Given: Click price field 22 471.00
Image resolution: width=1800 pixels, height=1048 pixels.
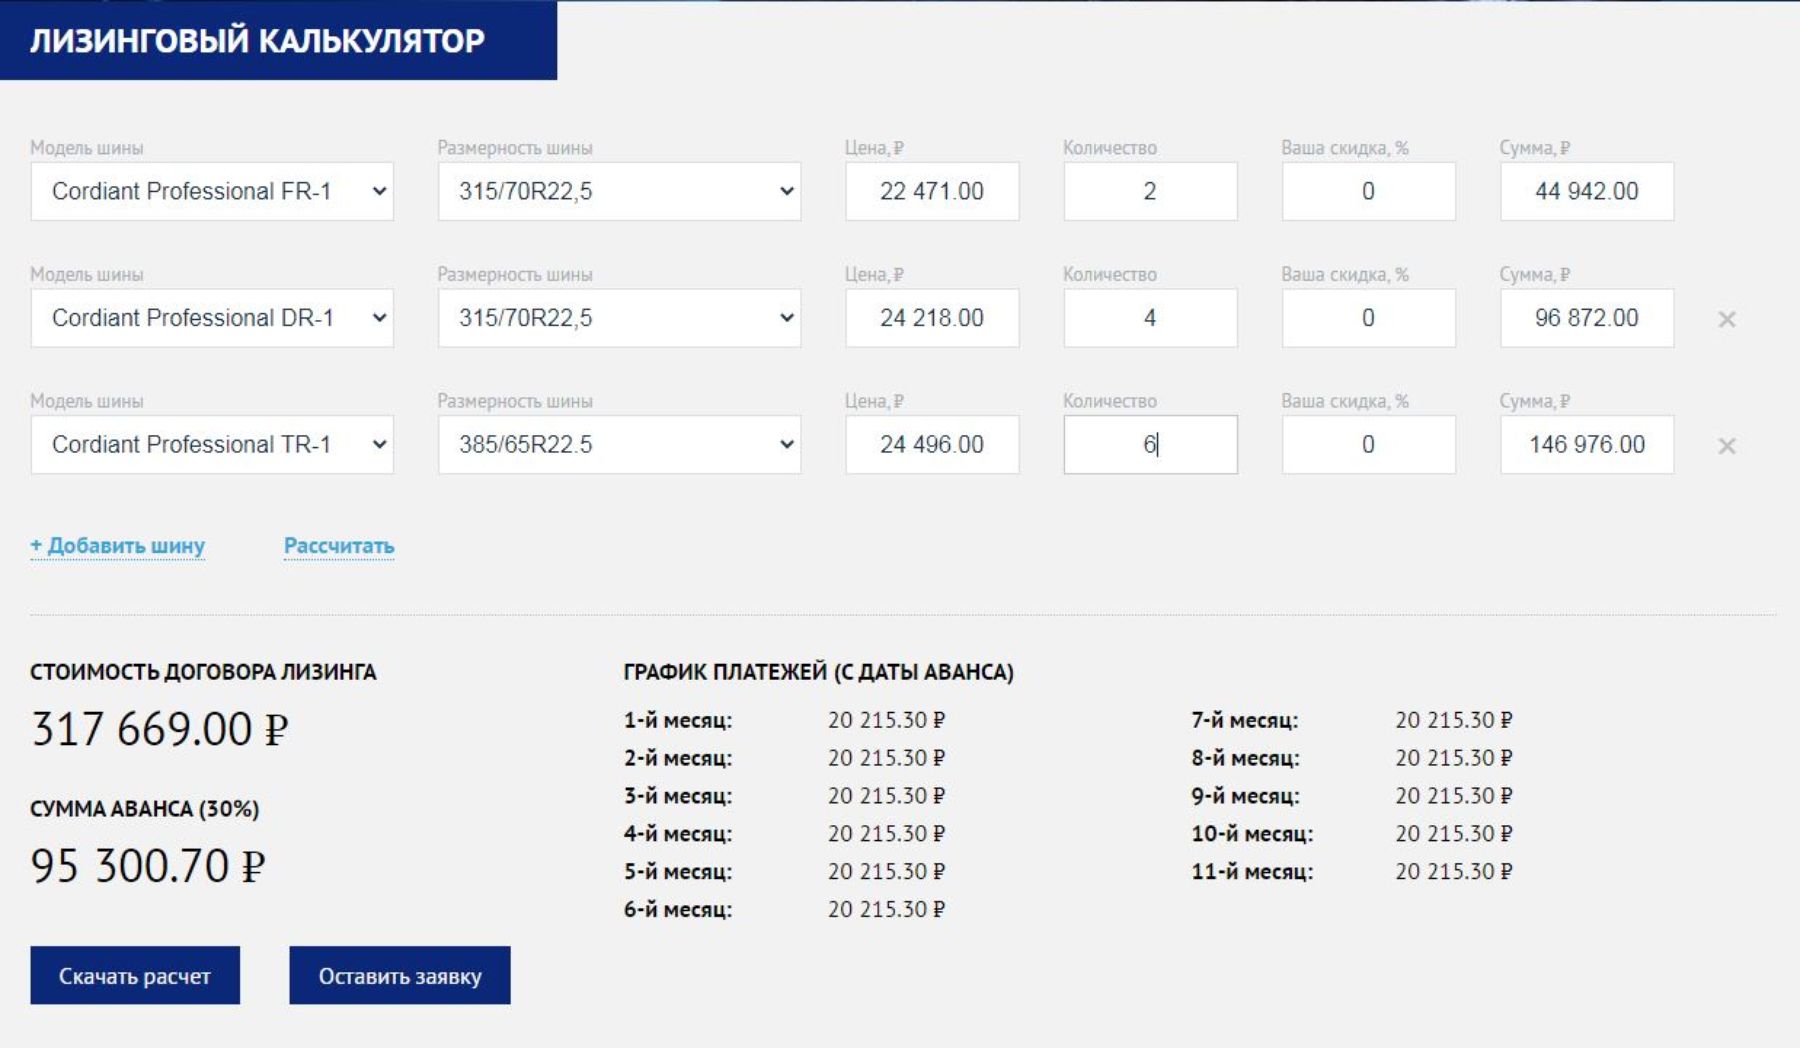Looking at the screenshot, I should (932, 191).
